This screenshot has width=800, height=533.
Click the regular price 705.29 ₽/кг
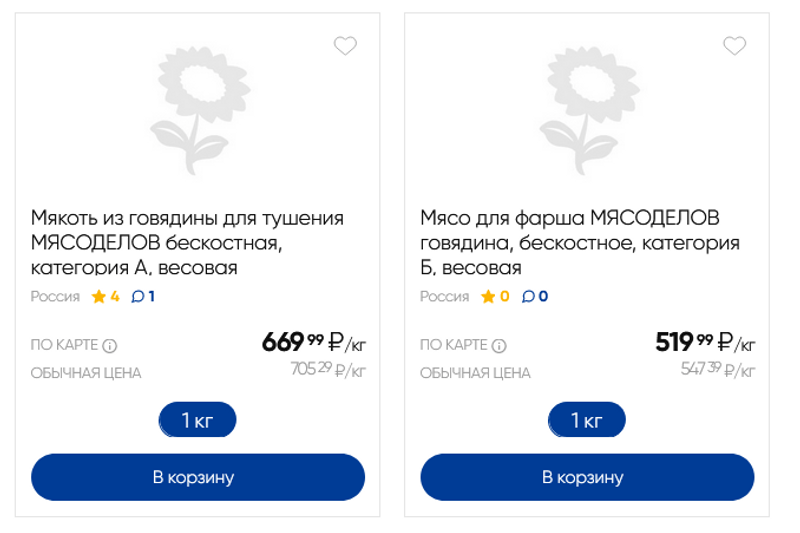(x=328, y=370)
